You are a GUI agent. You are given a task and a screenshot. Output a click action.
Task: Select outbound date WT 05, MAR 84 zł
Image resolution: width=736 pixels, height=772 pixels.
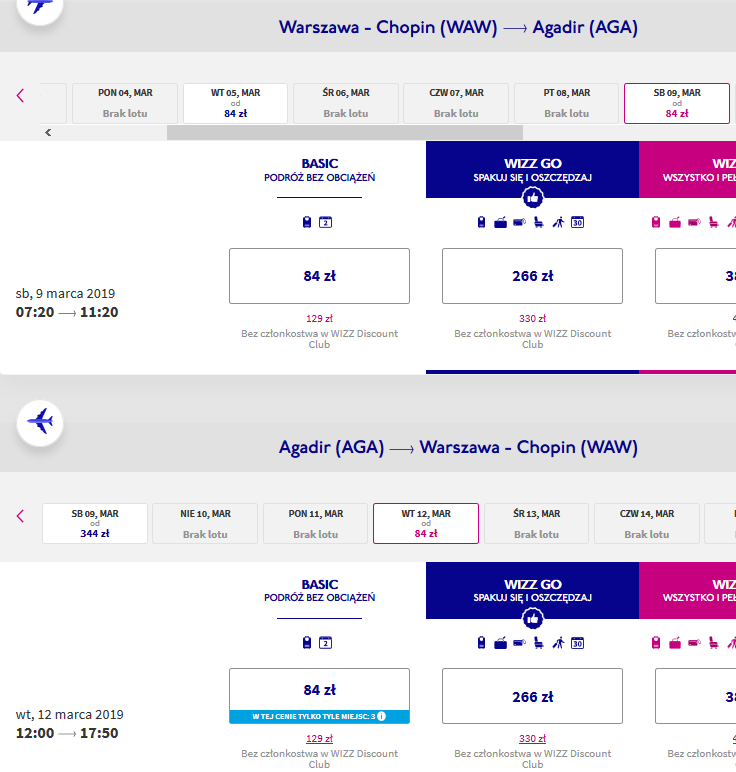tap(235, 103)
